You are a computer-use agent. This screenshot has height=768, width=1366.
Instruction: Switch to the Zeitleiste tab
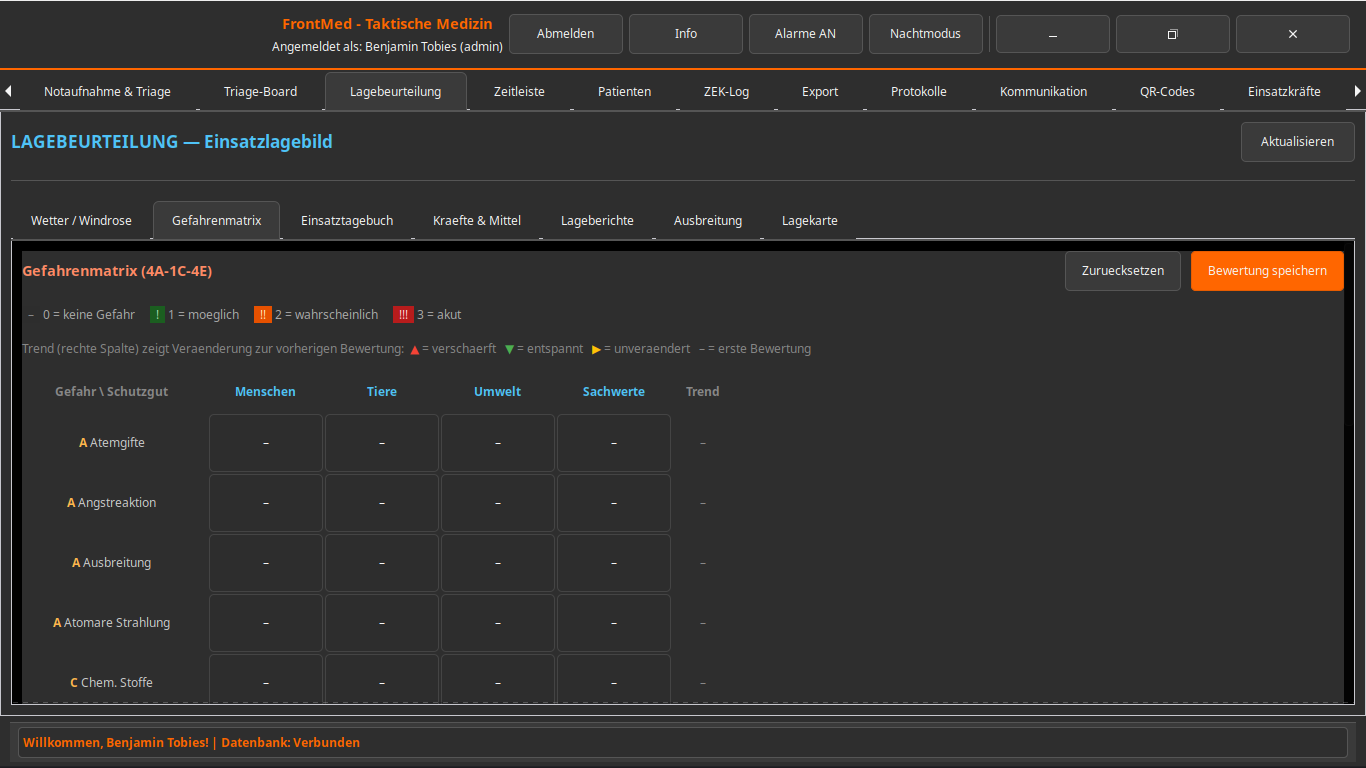pos(519,92)
